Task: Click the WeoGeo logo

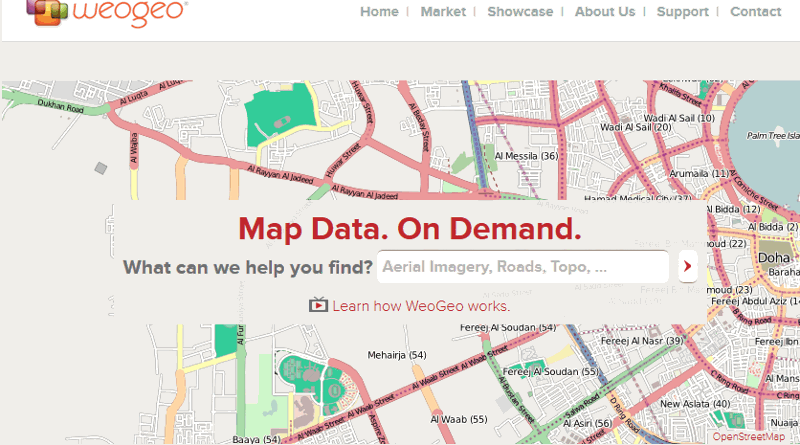Action: click(x=107, y=12)
